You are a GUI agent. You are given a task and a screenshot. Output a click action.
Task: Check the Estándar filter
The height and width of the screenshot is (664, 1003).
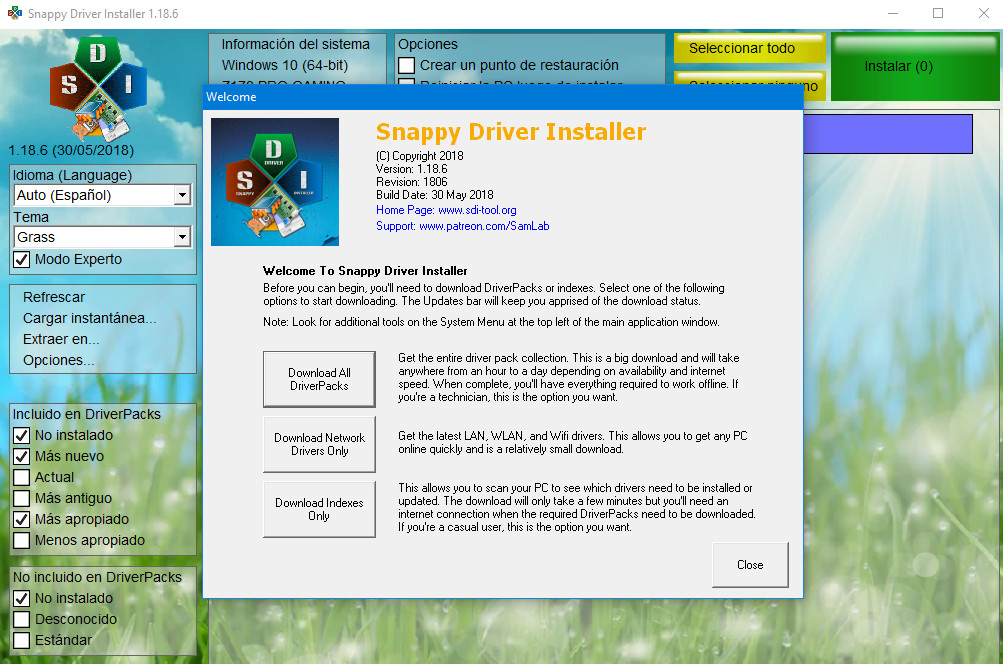(22, 640)
